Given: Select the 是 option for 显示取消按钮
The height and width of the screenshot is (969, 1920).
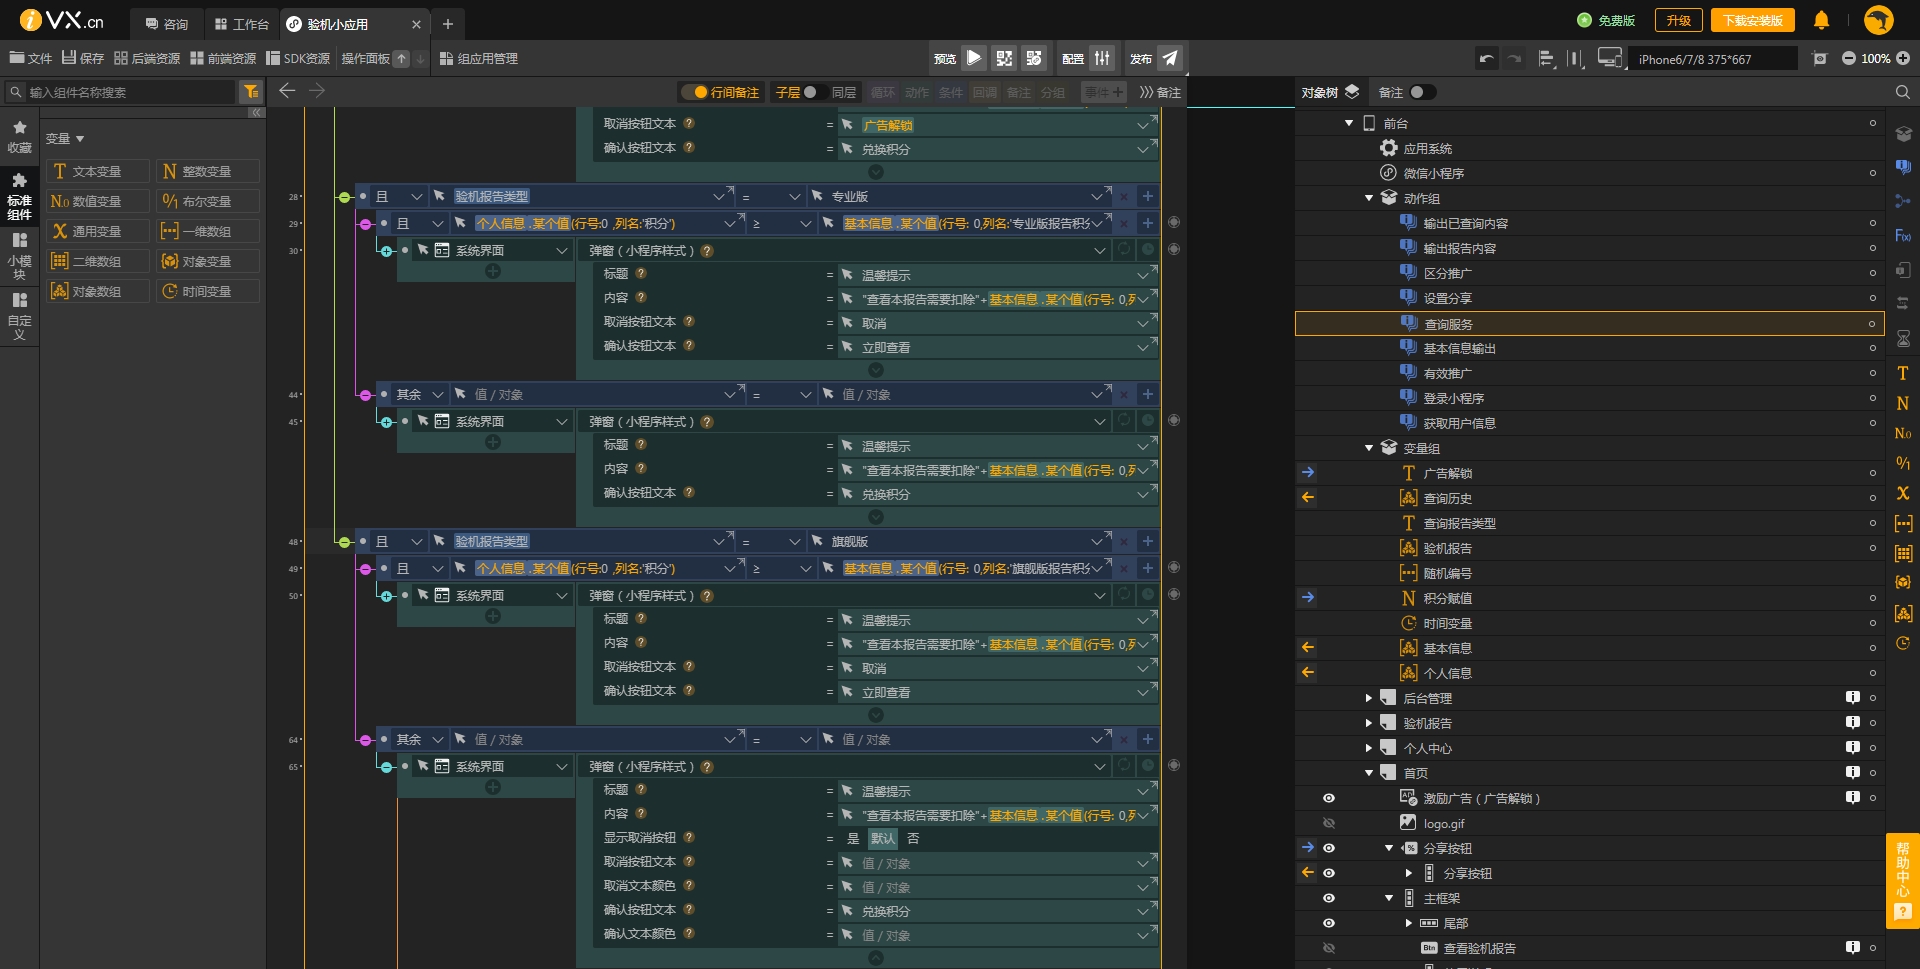Looking at the screenshot, I should (853, 839).
